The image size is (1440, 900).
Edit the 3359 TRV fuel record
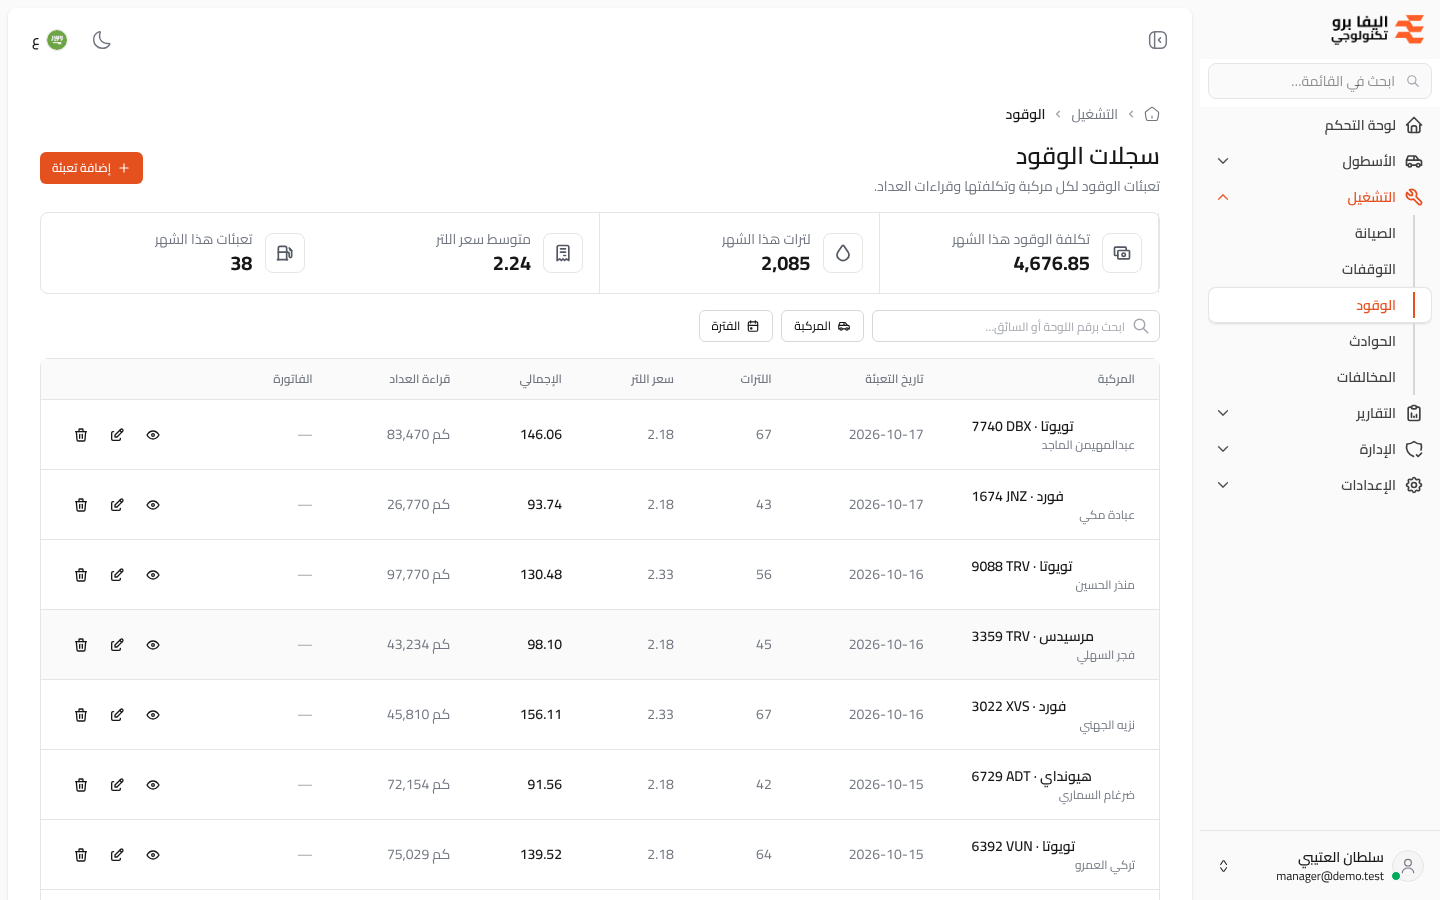coord(117,645)
